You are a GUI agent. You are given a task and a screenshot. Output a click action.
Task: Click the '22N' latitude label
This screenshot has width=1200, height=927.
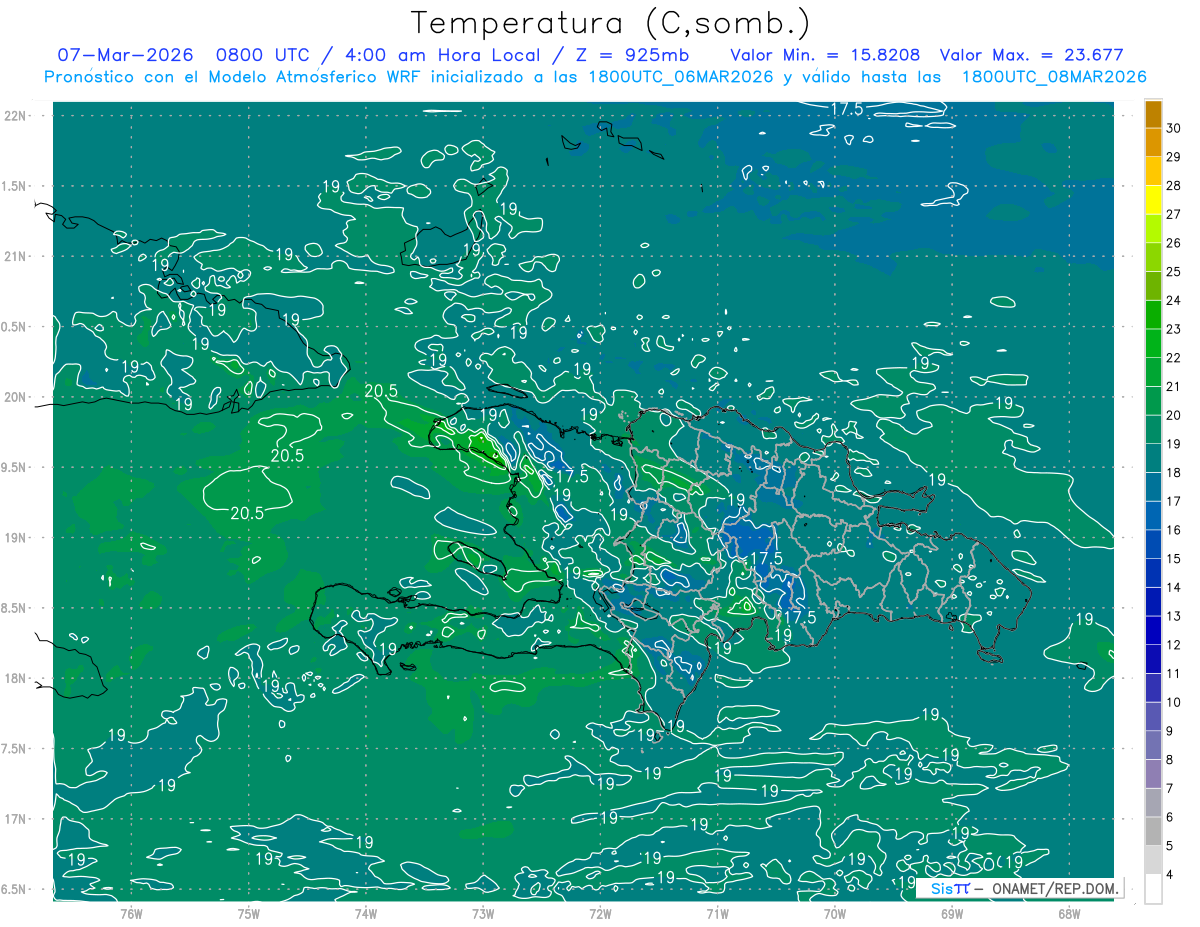point(15,116)
